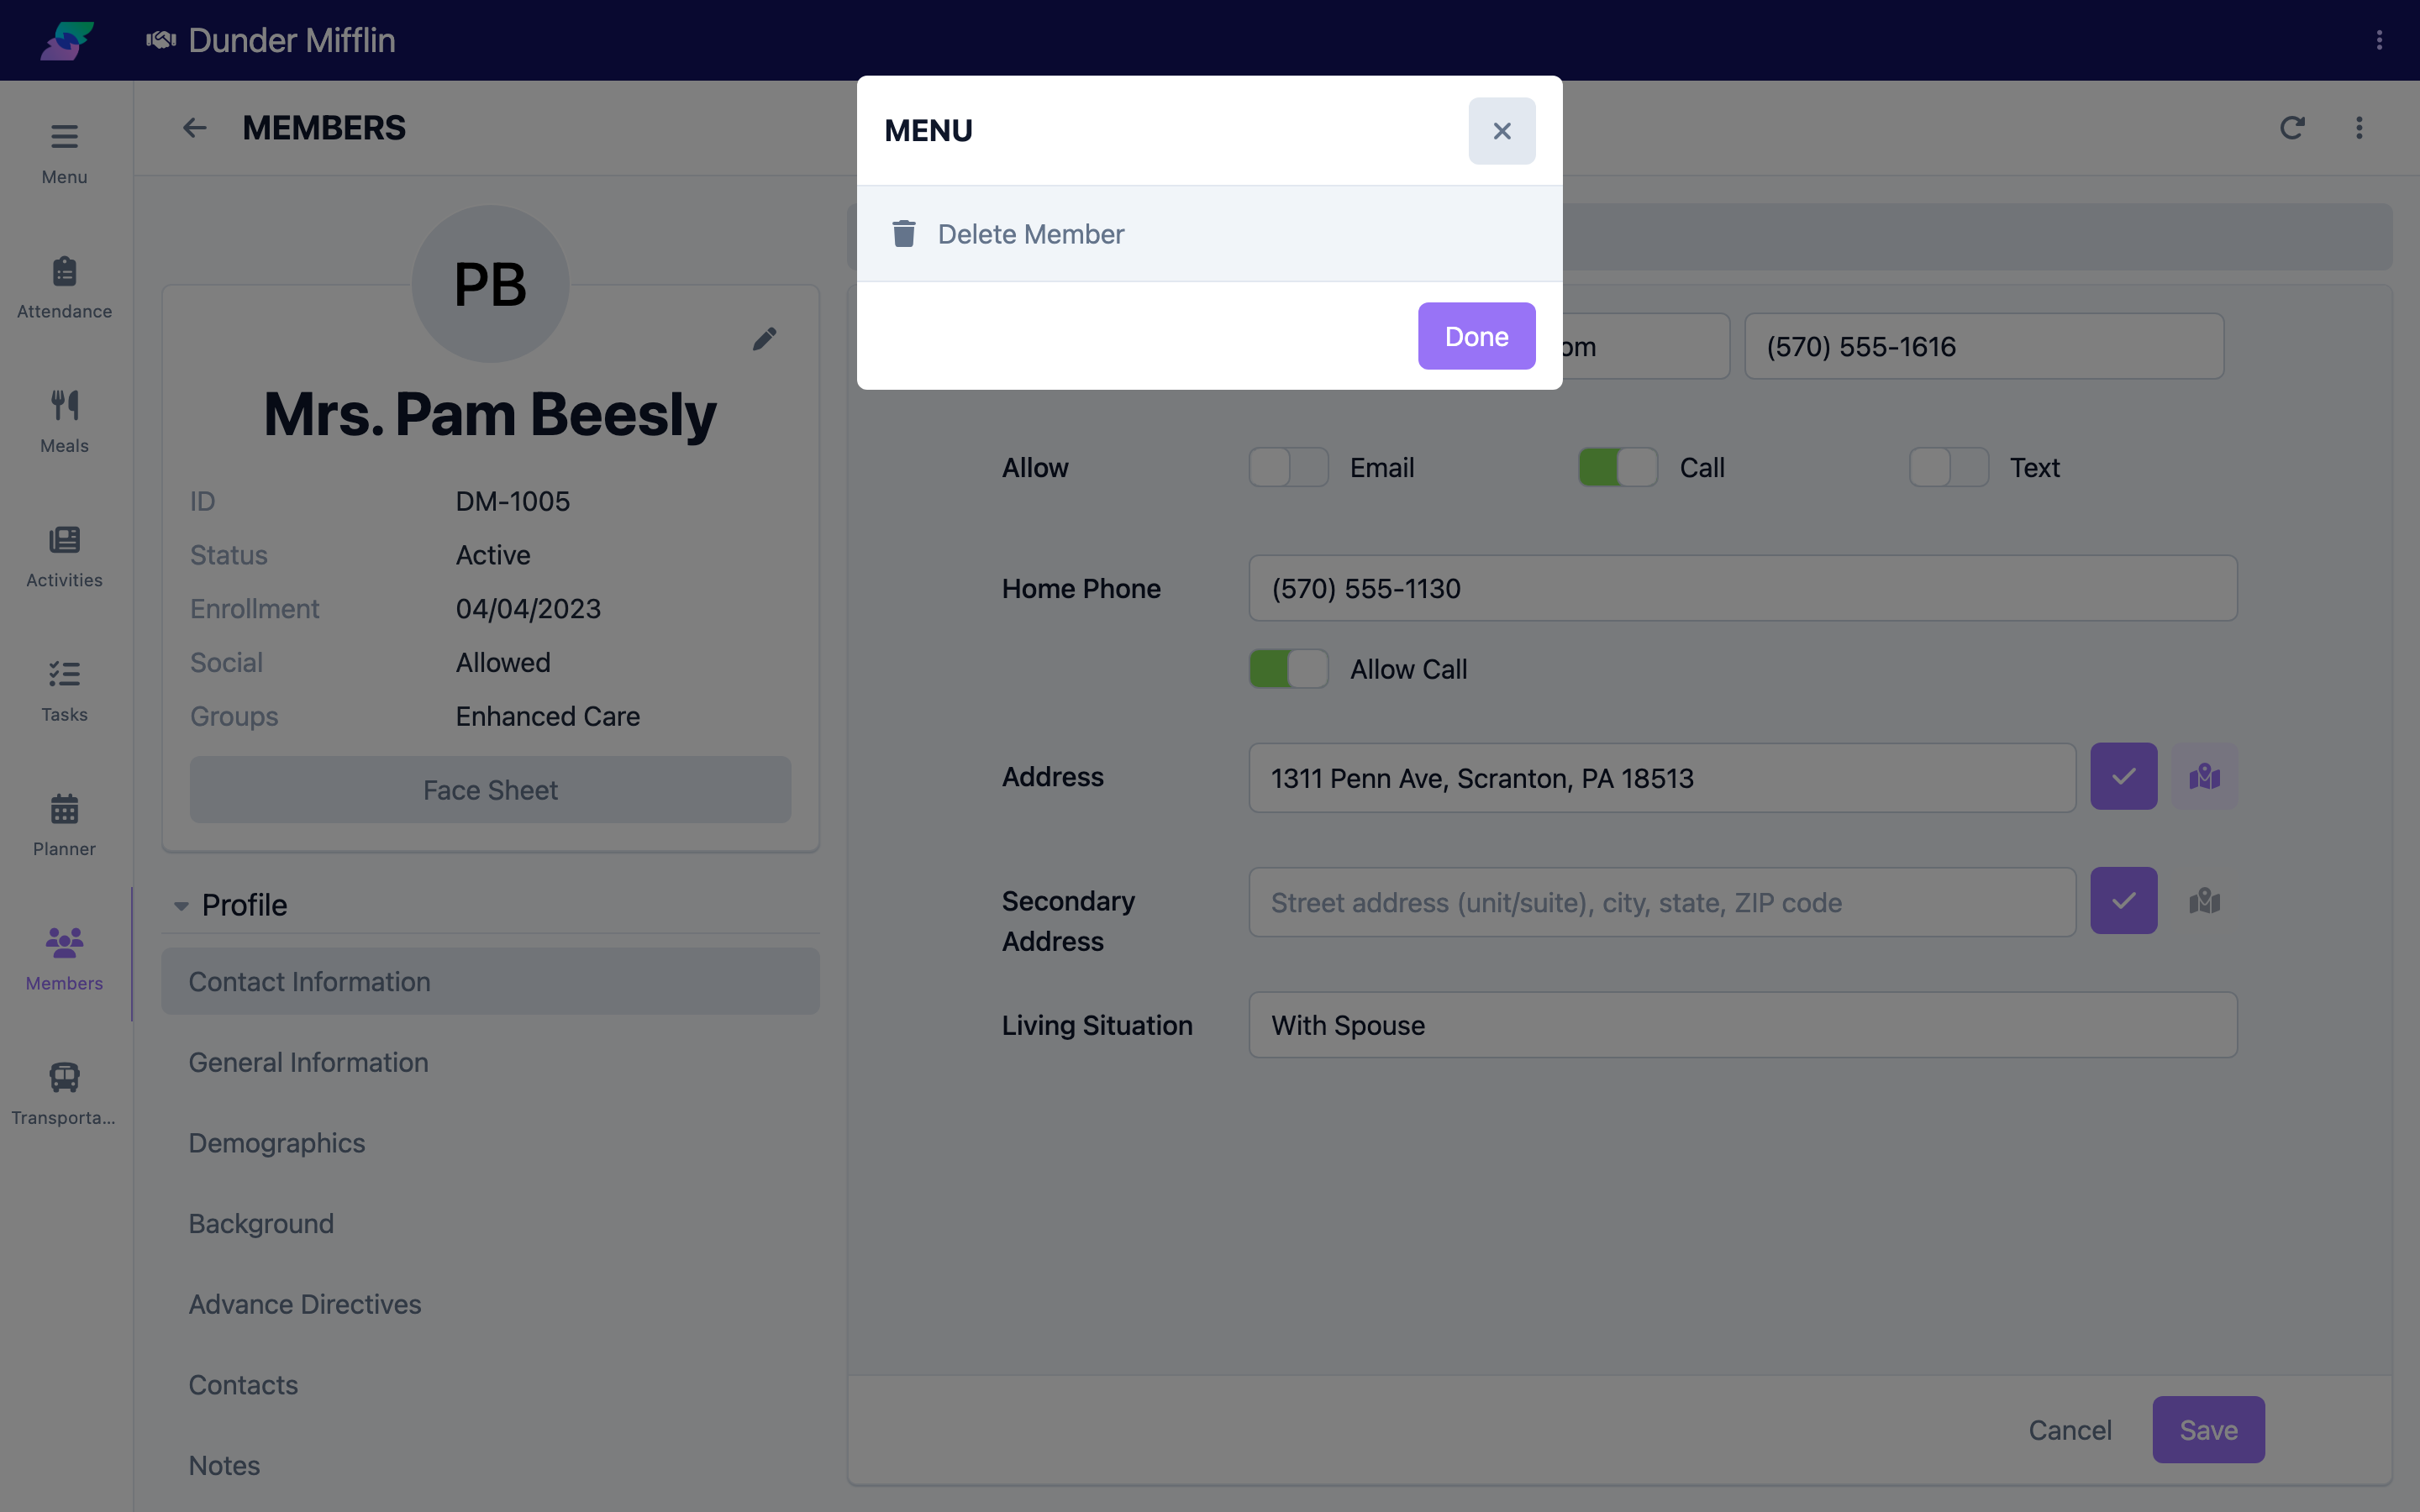Toggle Allow Text switch
2420x1512 pixels.
click(x=1948, y=467)
